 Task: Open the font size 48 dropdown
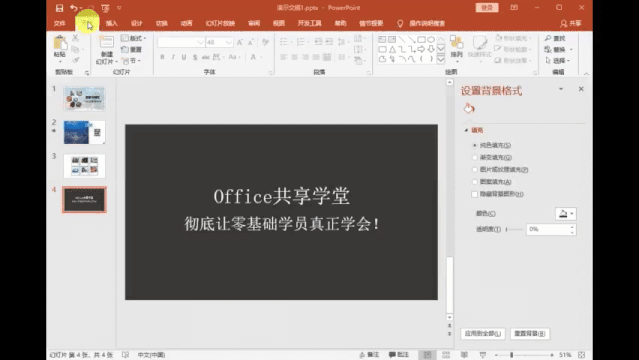click(x=229, y=42)
